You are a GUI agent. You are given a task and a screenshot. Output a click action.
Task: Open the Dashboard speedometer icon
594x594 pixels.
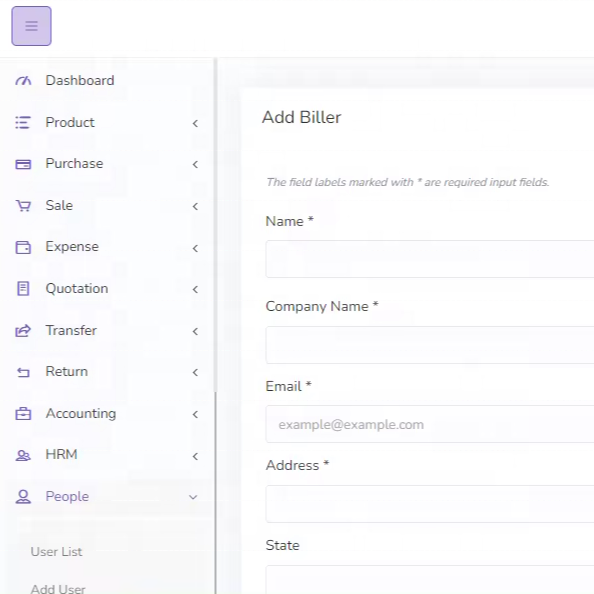(23, 81)
